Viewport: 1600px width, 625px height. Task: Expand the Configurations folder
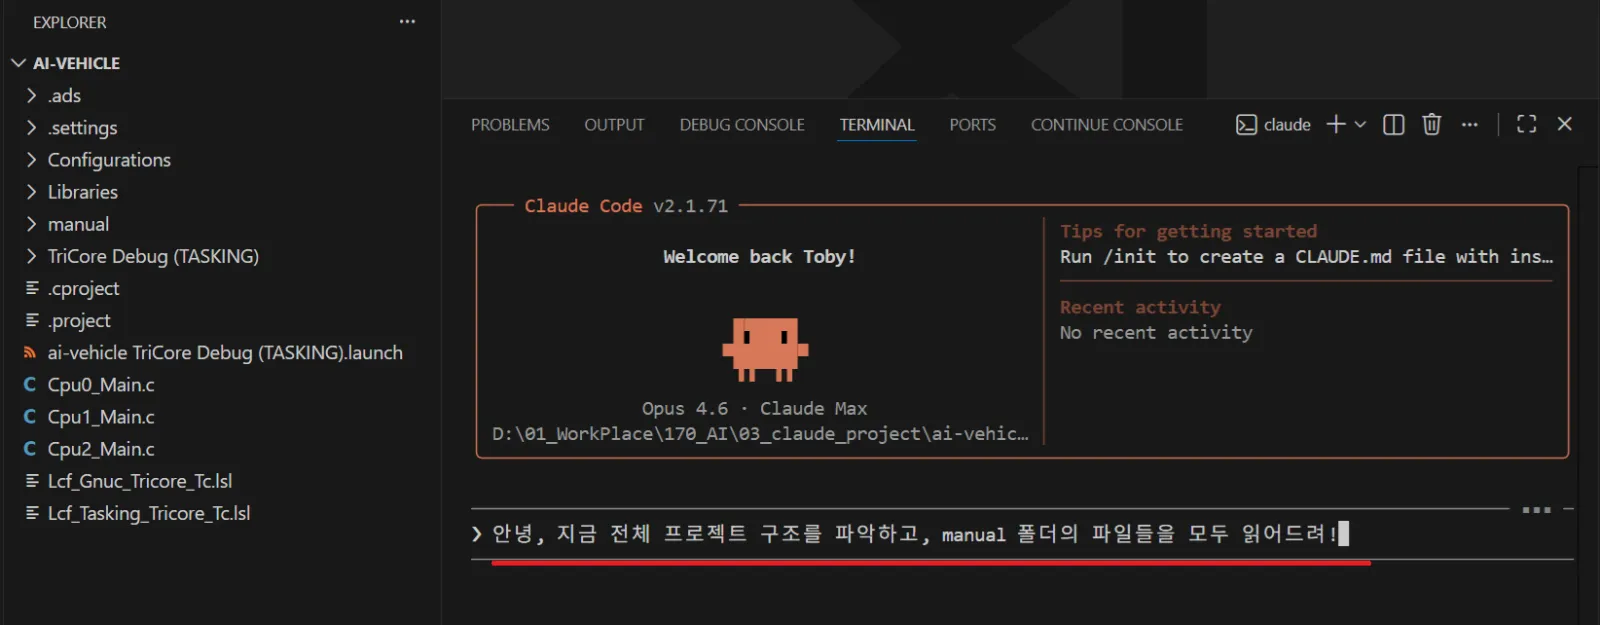(x=109, y=160)
